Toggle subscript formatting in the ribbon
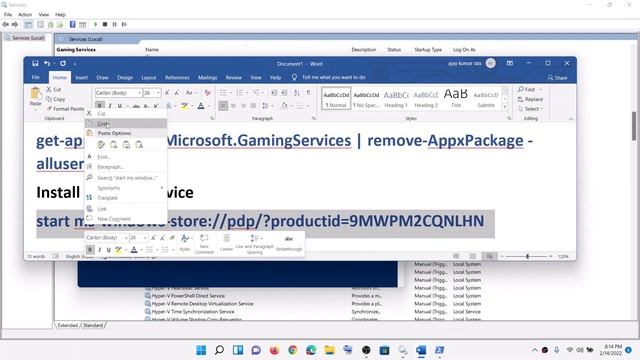 click(x=146, y=106)
